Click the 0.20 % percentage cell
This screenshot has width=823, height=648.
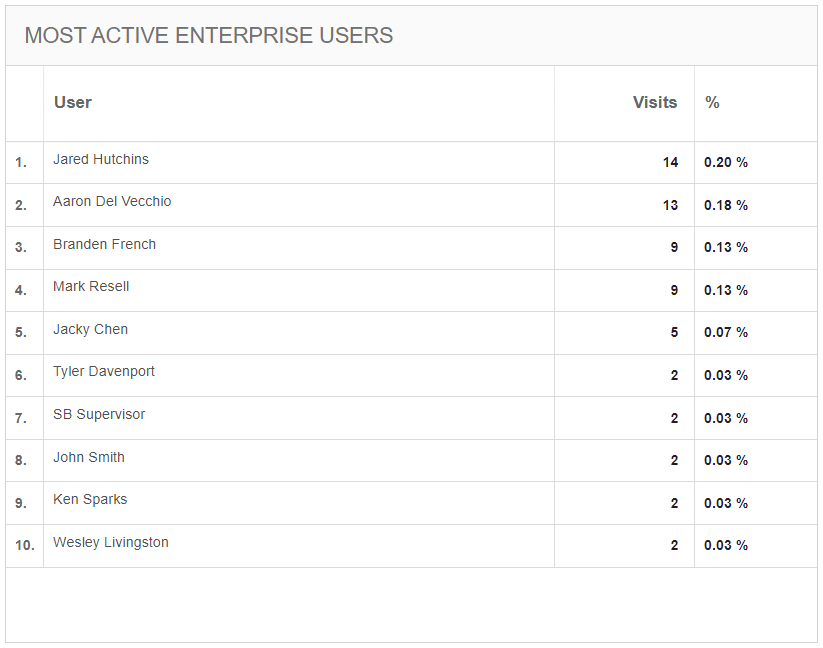[x=726, y=163]
